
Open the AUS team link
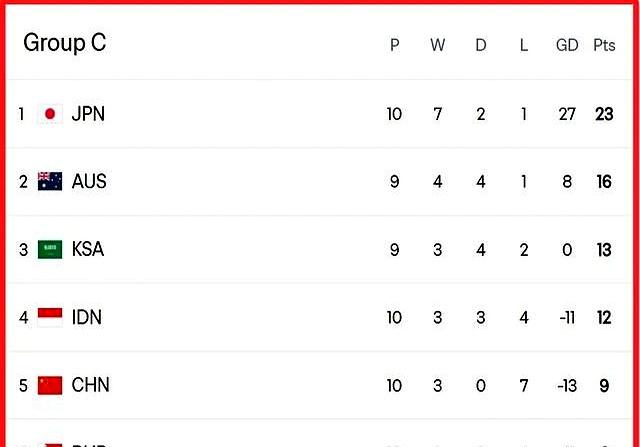tap(89, 181)
